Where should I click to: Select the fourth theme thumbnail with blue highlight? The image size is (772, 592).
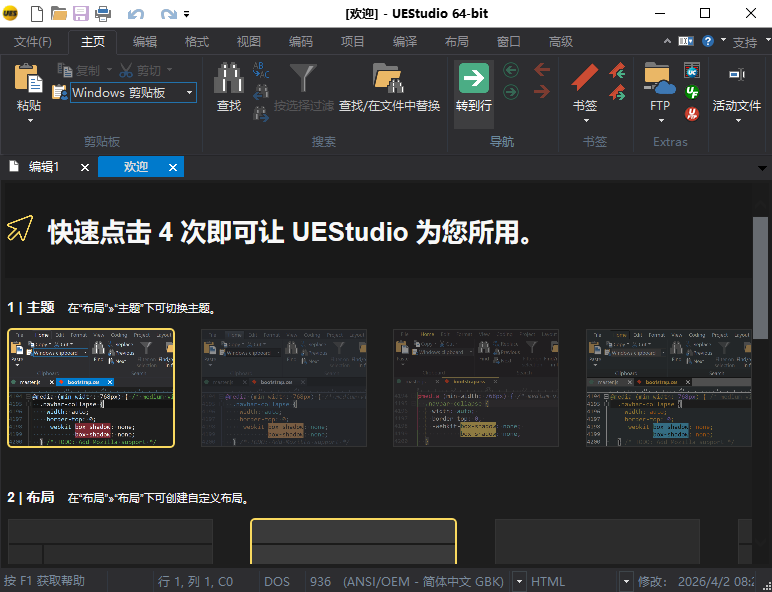(669, 388)
